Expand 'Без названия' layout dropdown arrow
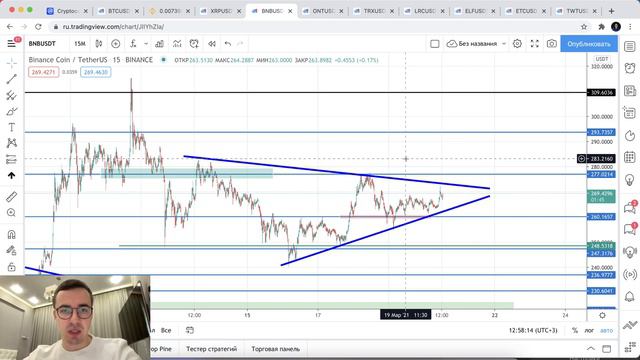 click(x=504, y=44)
